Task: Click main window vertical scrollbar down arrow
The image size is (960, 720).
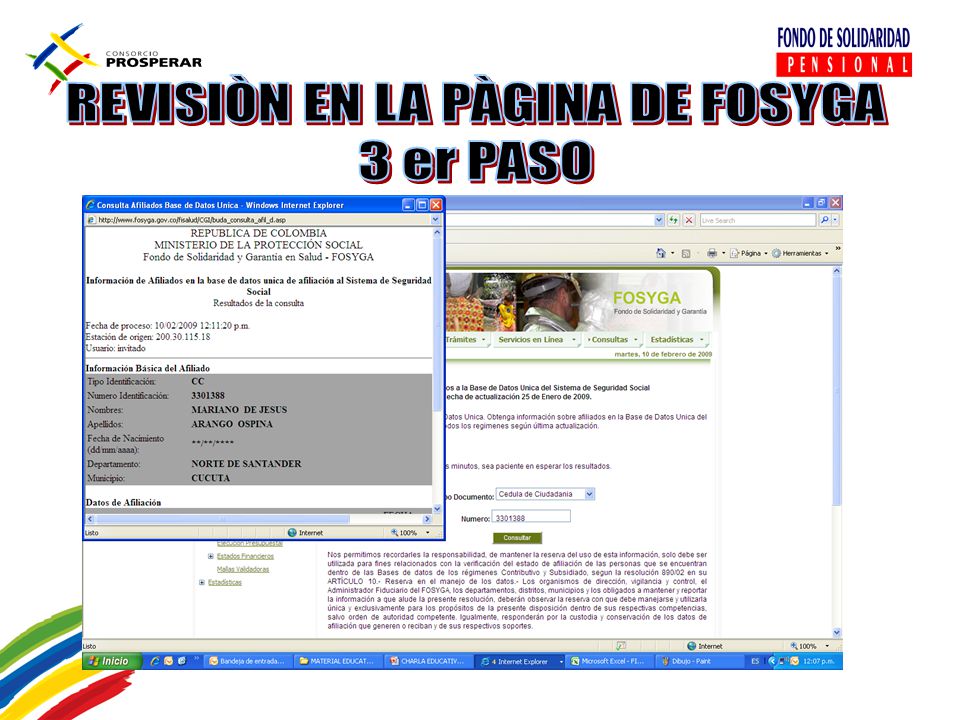Action: 837,632
